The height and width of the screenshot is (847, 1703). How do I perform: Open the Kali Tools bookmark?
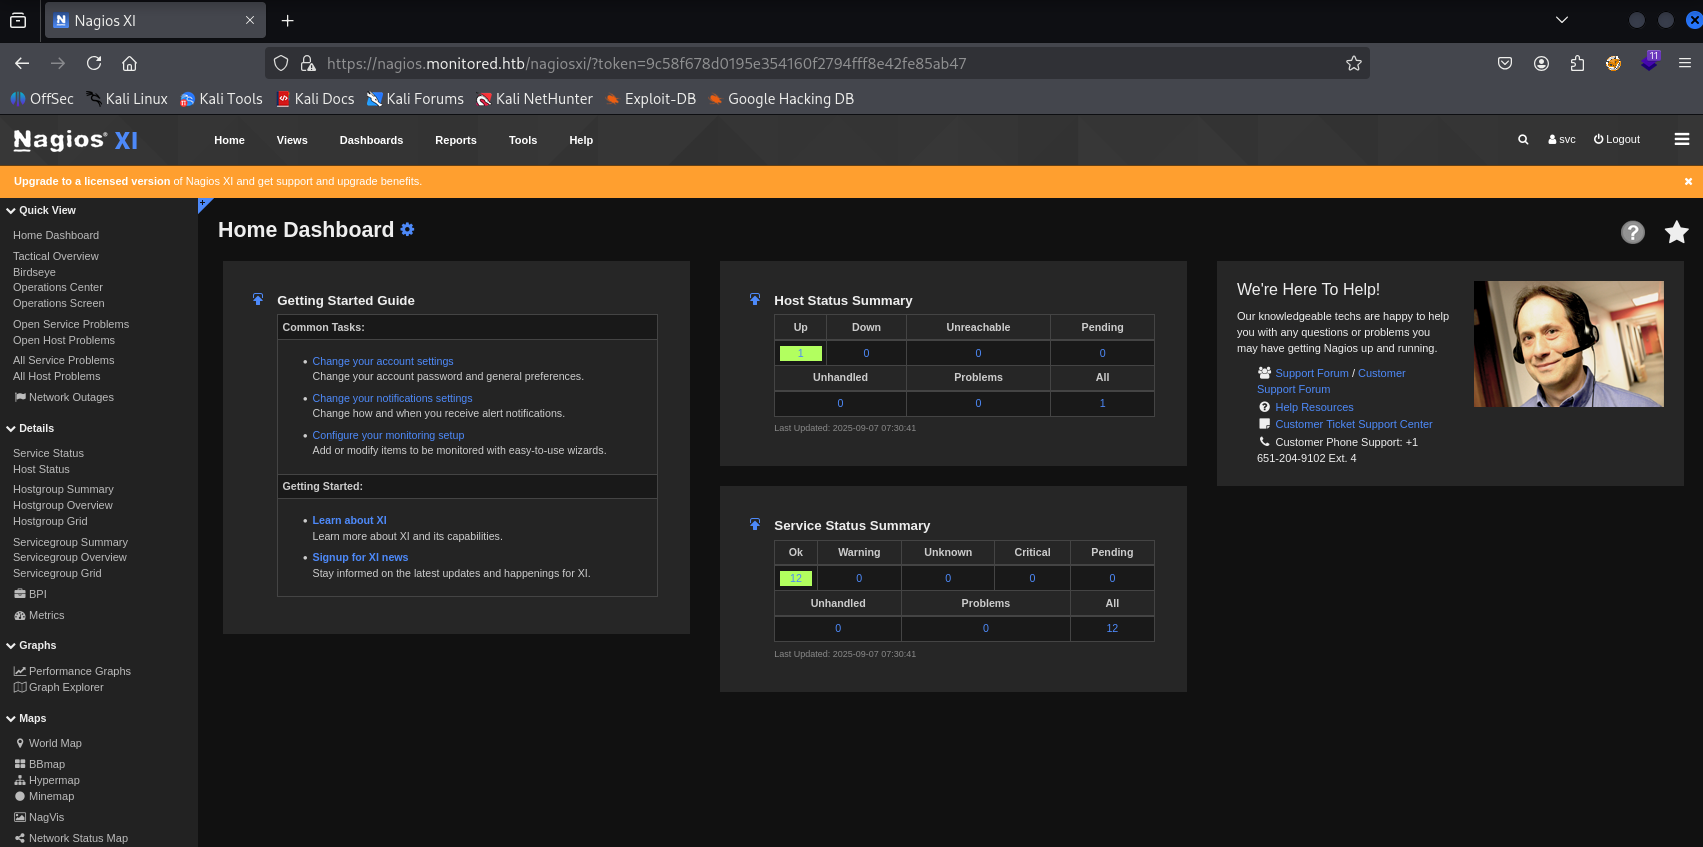coord(221,99)
